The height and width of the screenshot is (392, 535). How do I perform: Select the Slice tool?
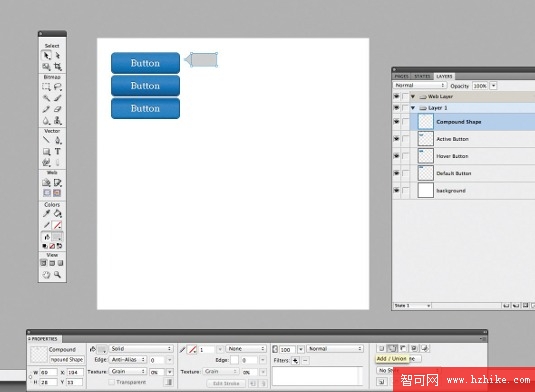coord(58,183)
